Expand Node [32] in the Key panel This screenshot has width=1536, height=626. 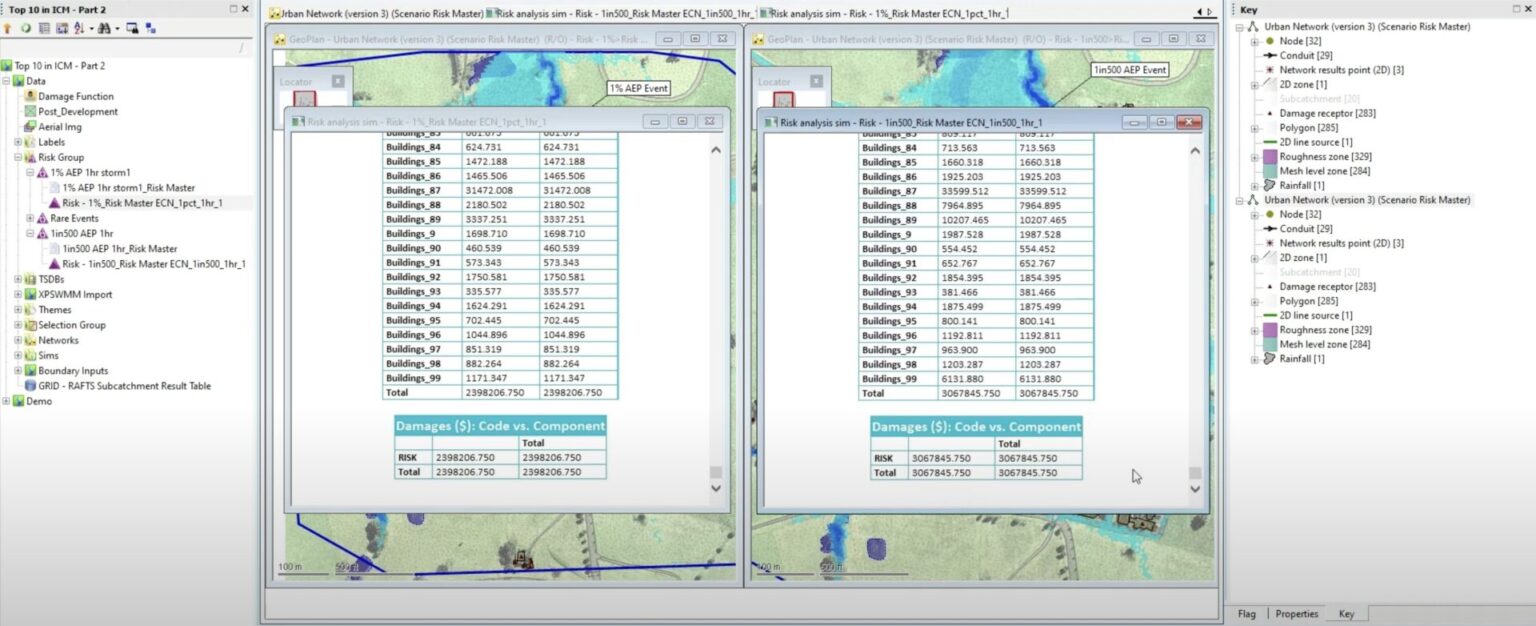pos(1254,41)
